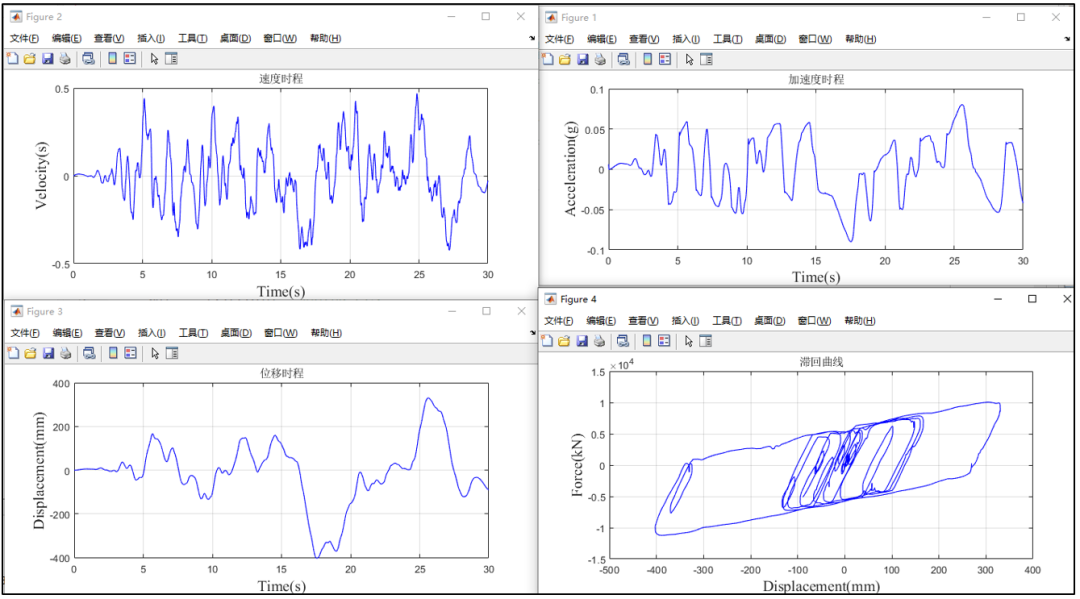Click New Figure icon in Figure 3 toolbar

tap(14, 353)
